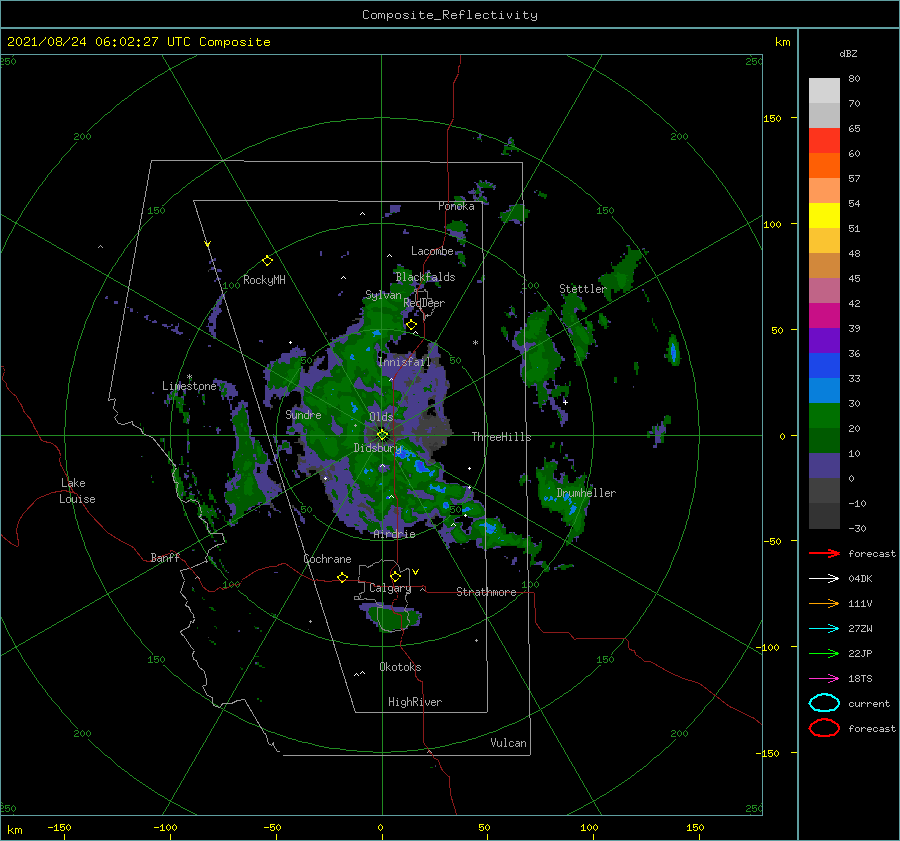The width and height of the screenshot is (900, 841).
Task: Click the magenta 18TS arrow icon
Action: click(x=824, y=679)
